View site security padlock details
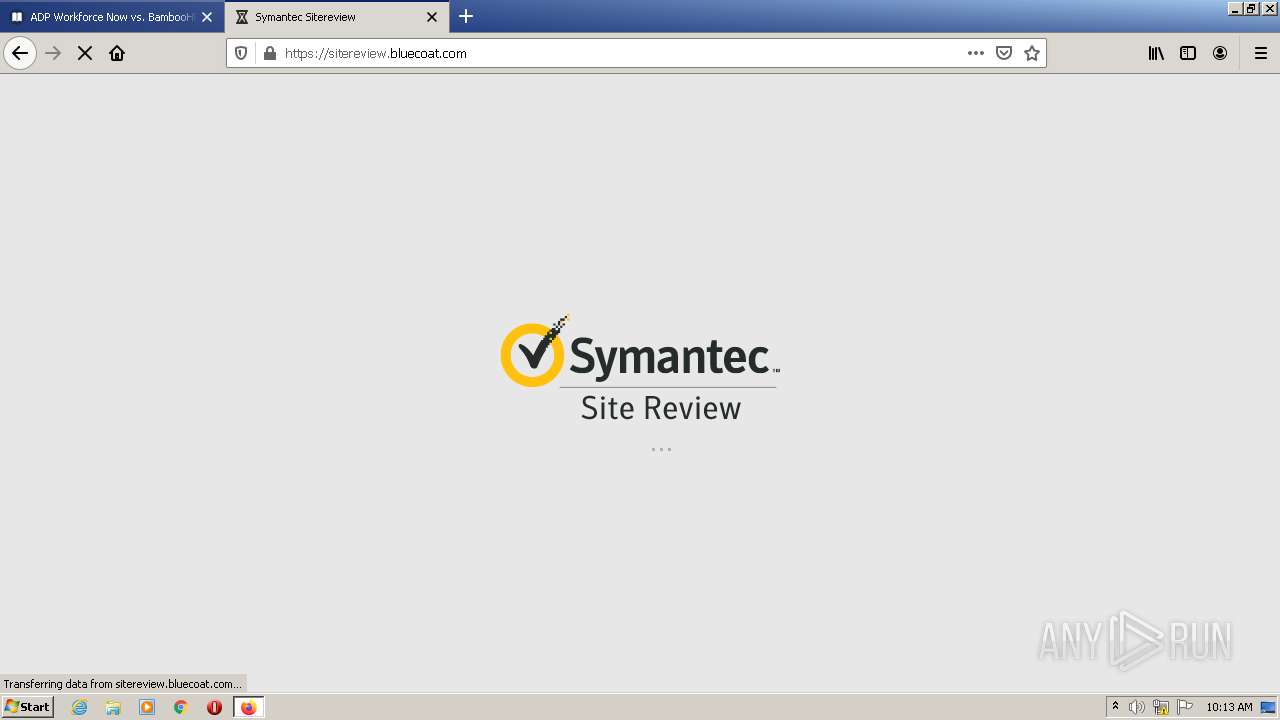Viewport: 1280px width, 720px height. pos(269,53)
